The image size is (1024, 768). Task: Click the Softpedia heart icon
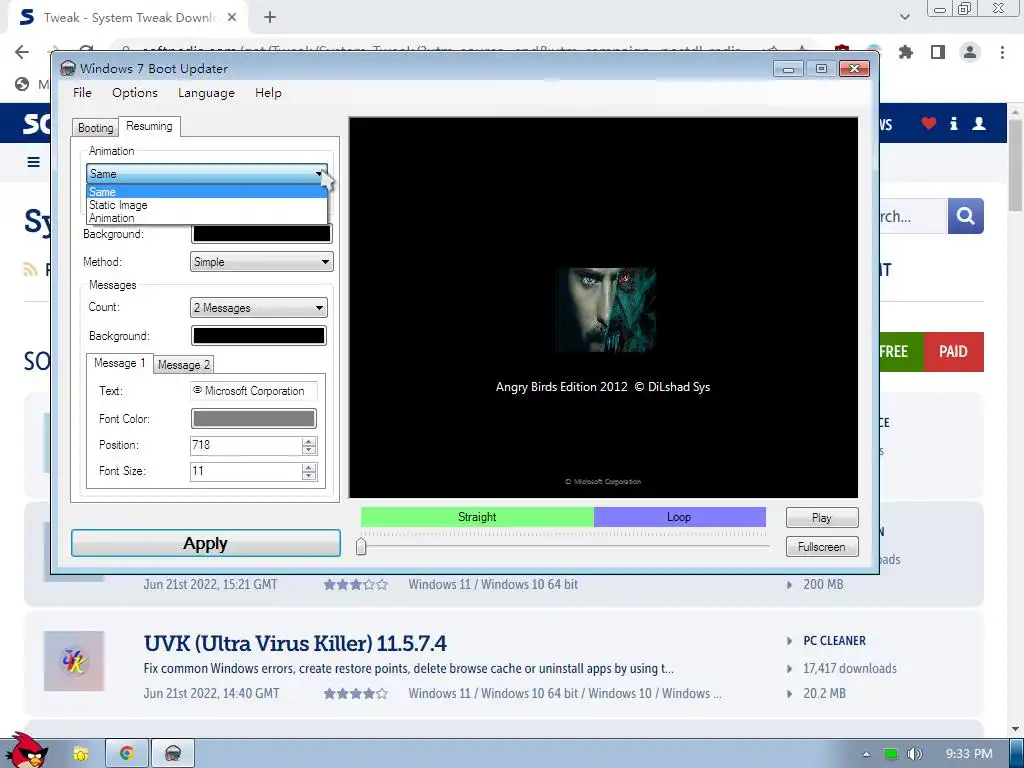[x=929, y=123]
